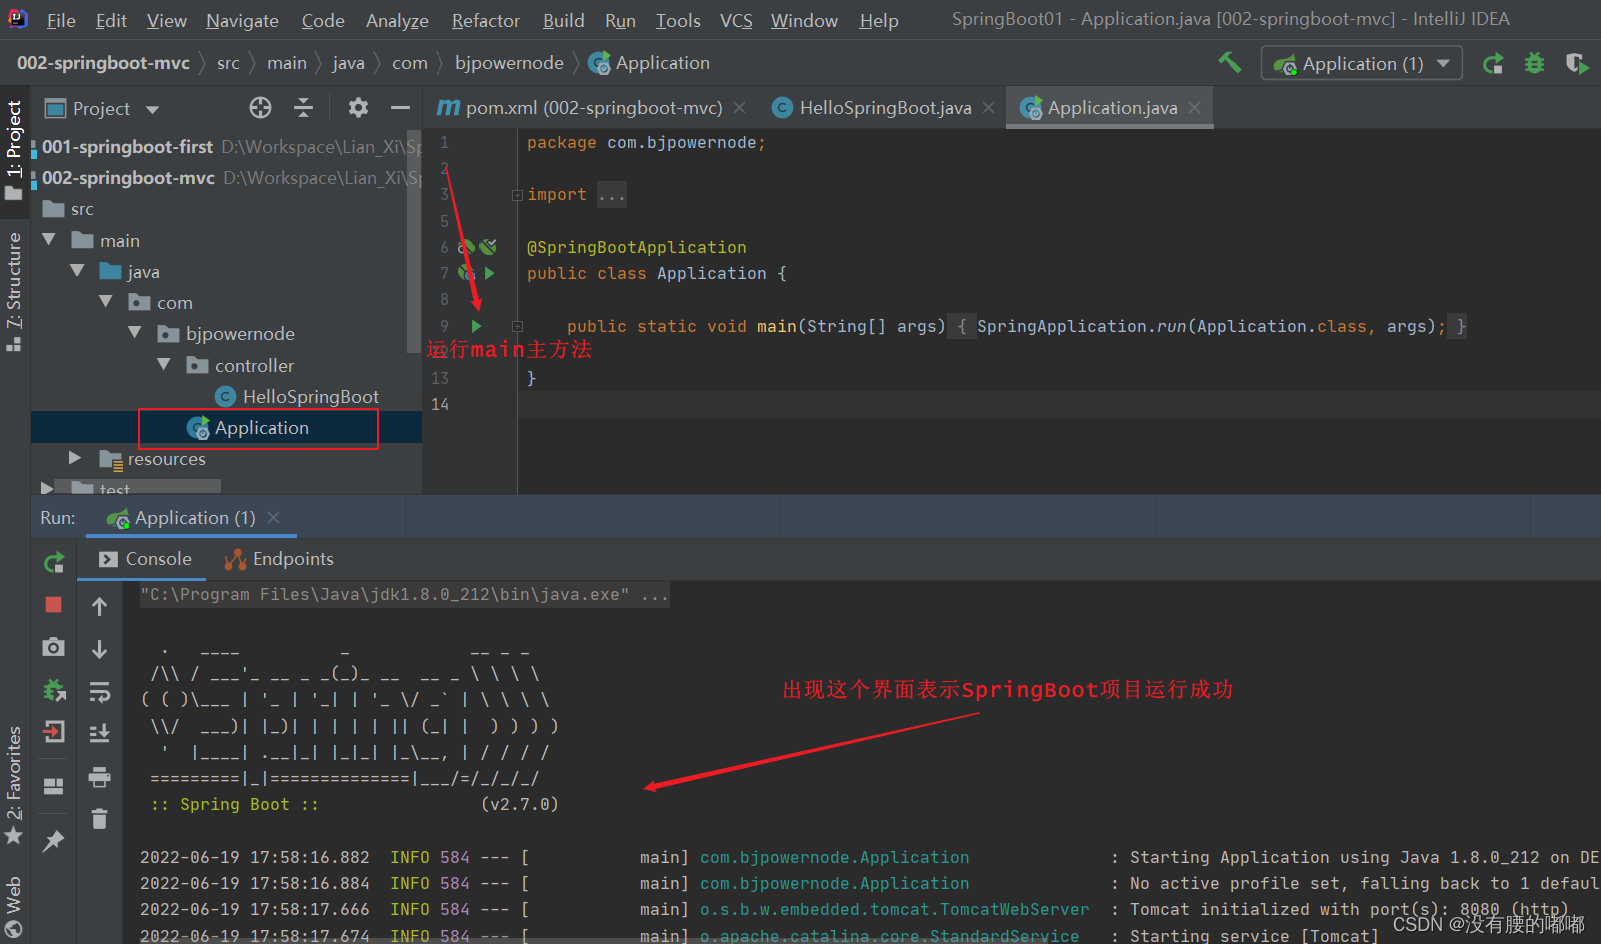Click the attach debugger bug icon in Run panel
Image resolution: width=1601 pixels, height=944 pixels.
[x=54, y=690]
